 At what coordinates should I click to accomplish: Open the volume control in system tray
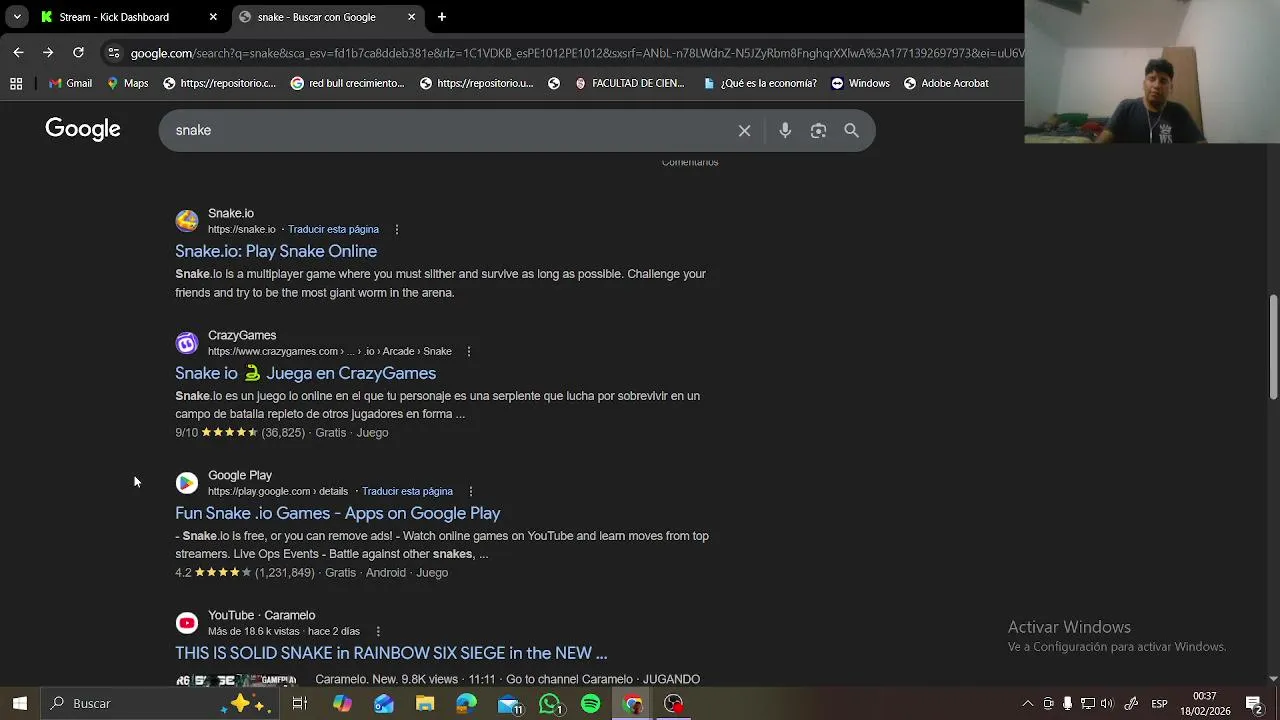point(1106,703)
